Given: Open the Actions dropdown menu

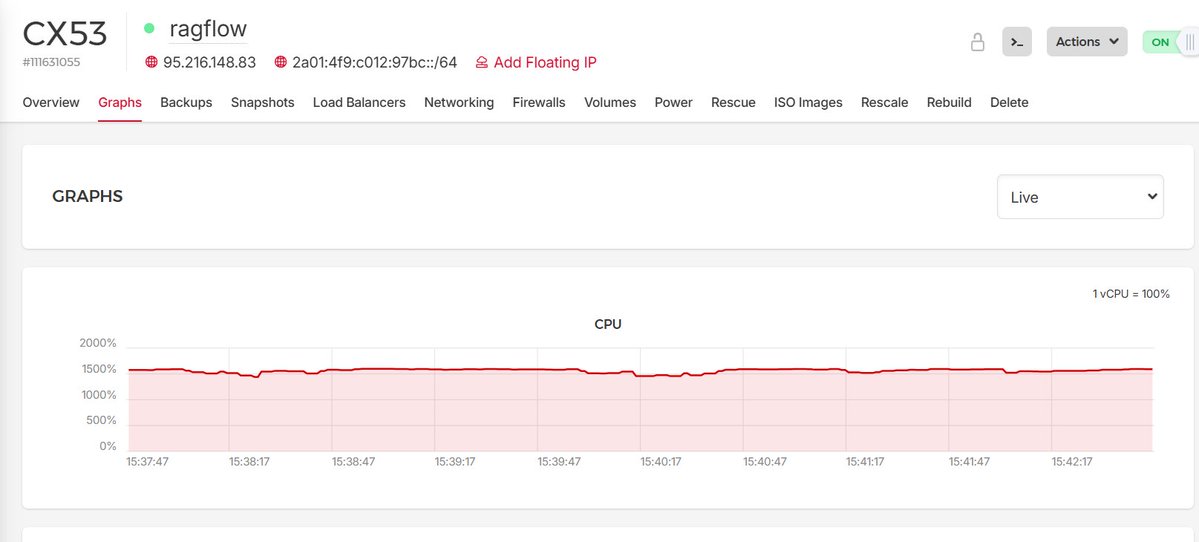Looking at the screenshot, I should click(x=1087, y=42).
